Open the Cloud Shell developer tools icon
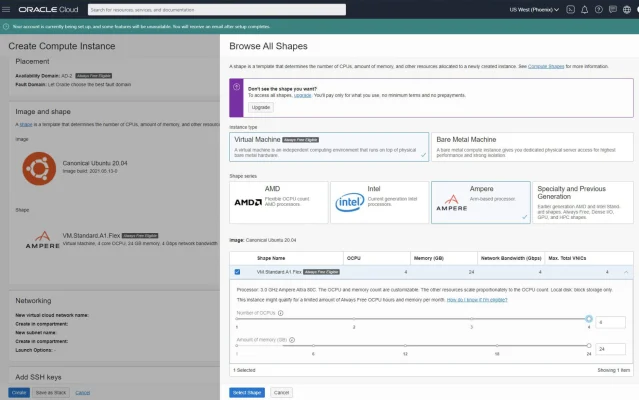The height and width of the screenshot is (400, 639). [571, 9]
